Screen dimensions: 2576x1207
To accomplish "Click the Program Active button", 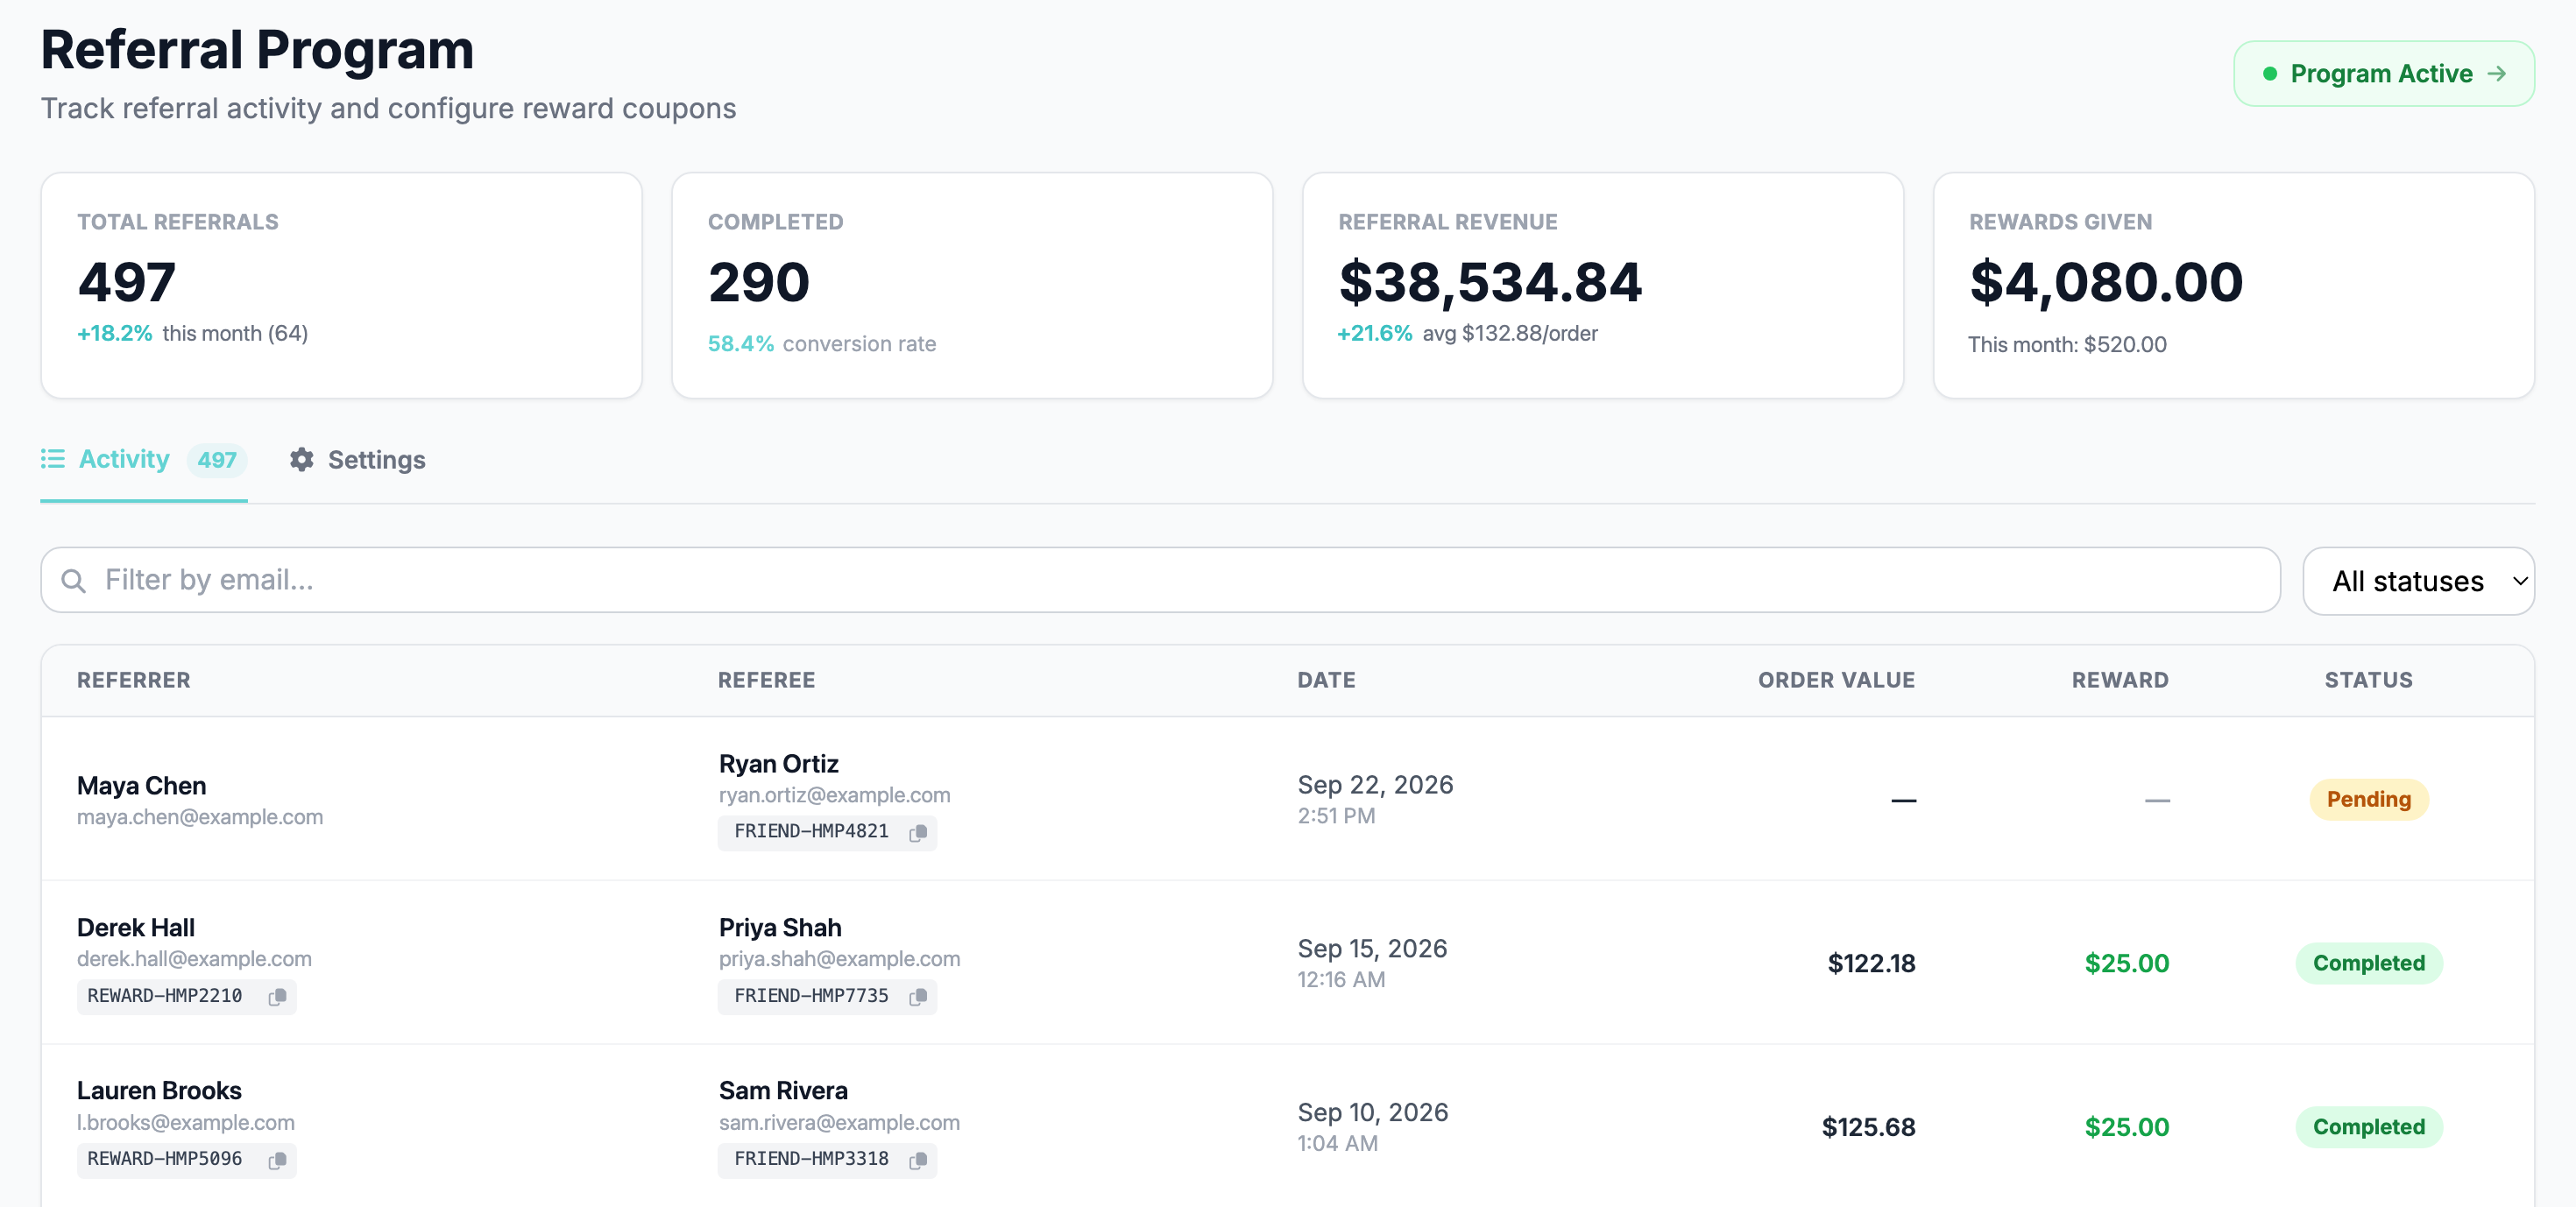I will point(2383,74).
